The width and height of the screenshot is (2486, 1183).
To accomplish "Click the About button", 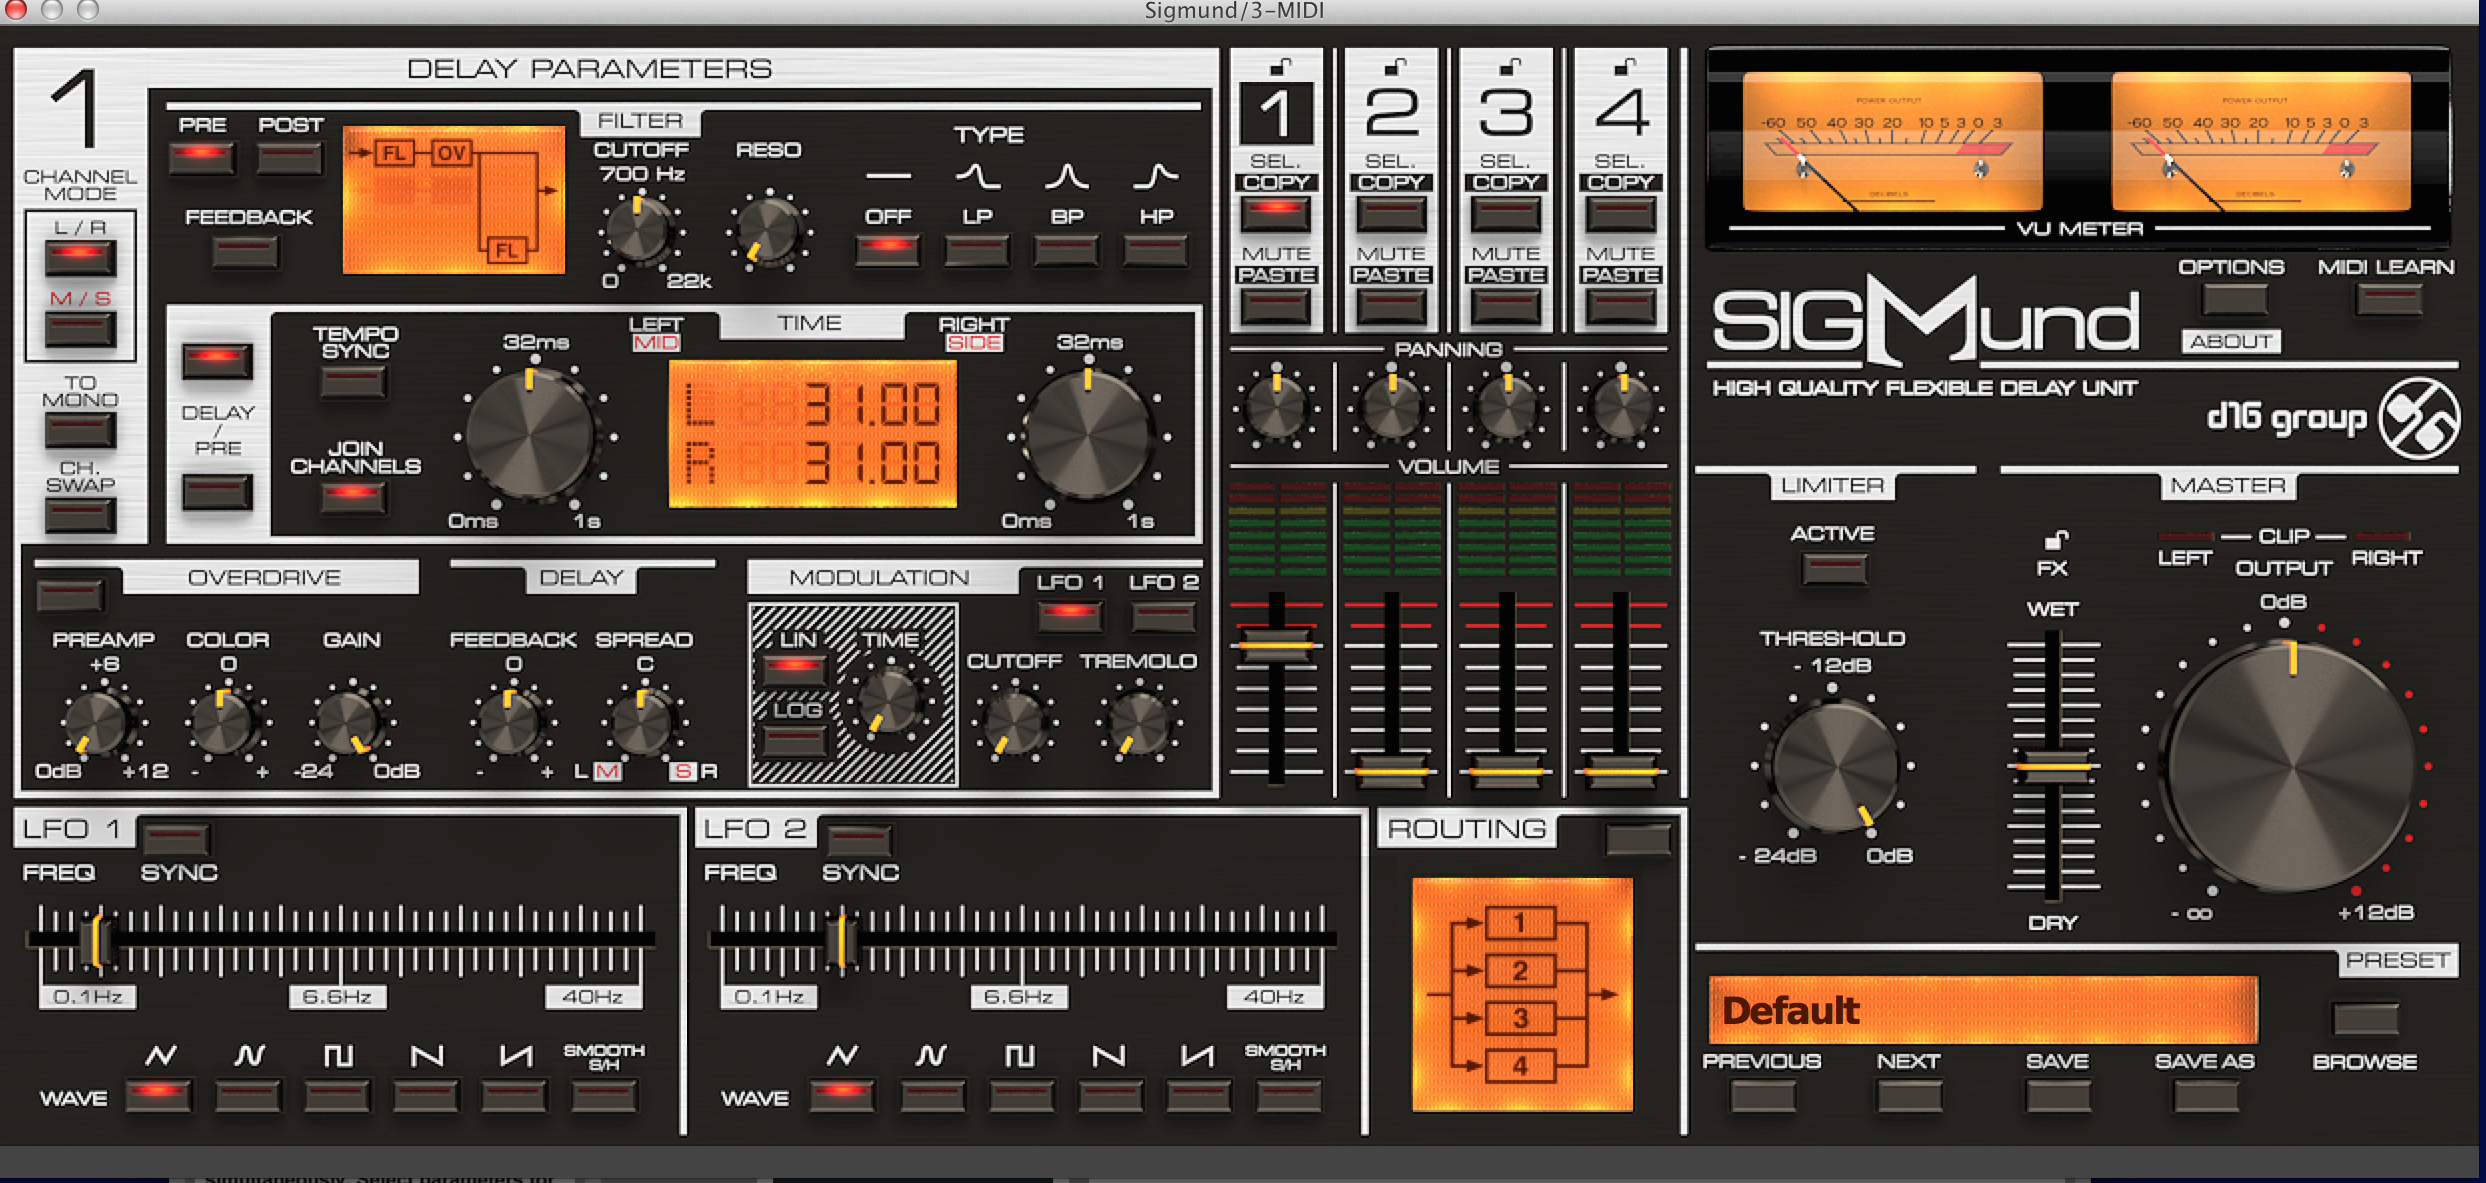I will click(x=2230, y=341).
